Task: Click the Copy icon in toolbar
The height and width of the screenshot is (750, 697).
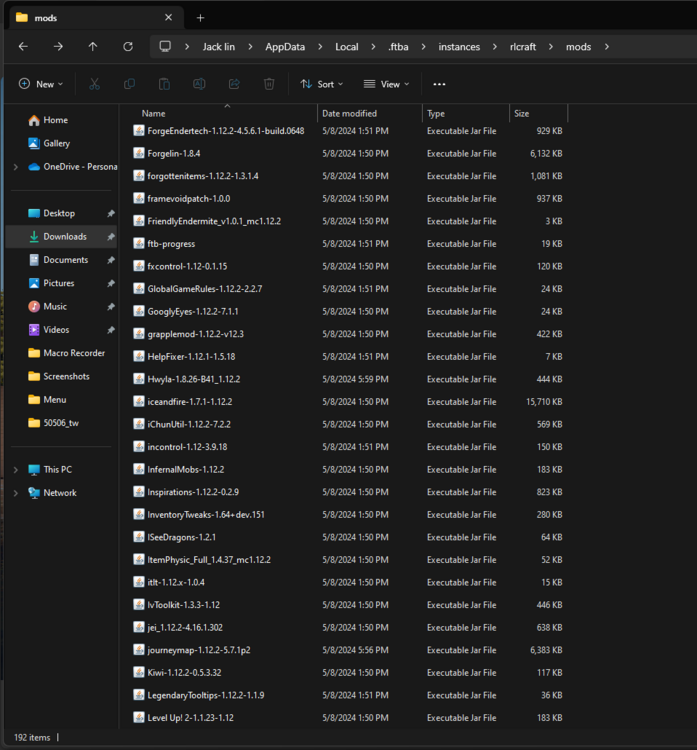Action: click(129, 84)
